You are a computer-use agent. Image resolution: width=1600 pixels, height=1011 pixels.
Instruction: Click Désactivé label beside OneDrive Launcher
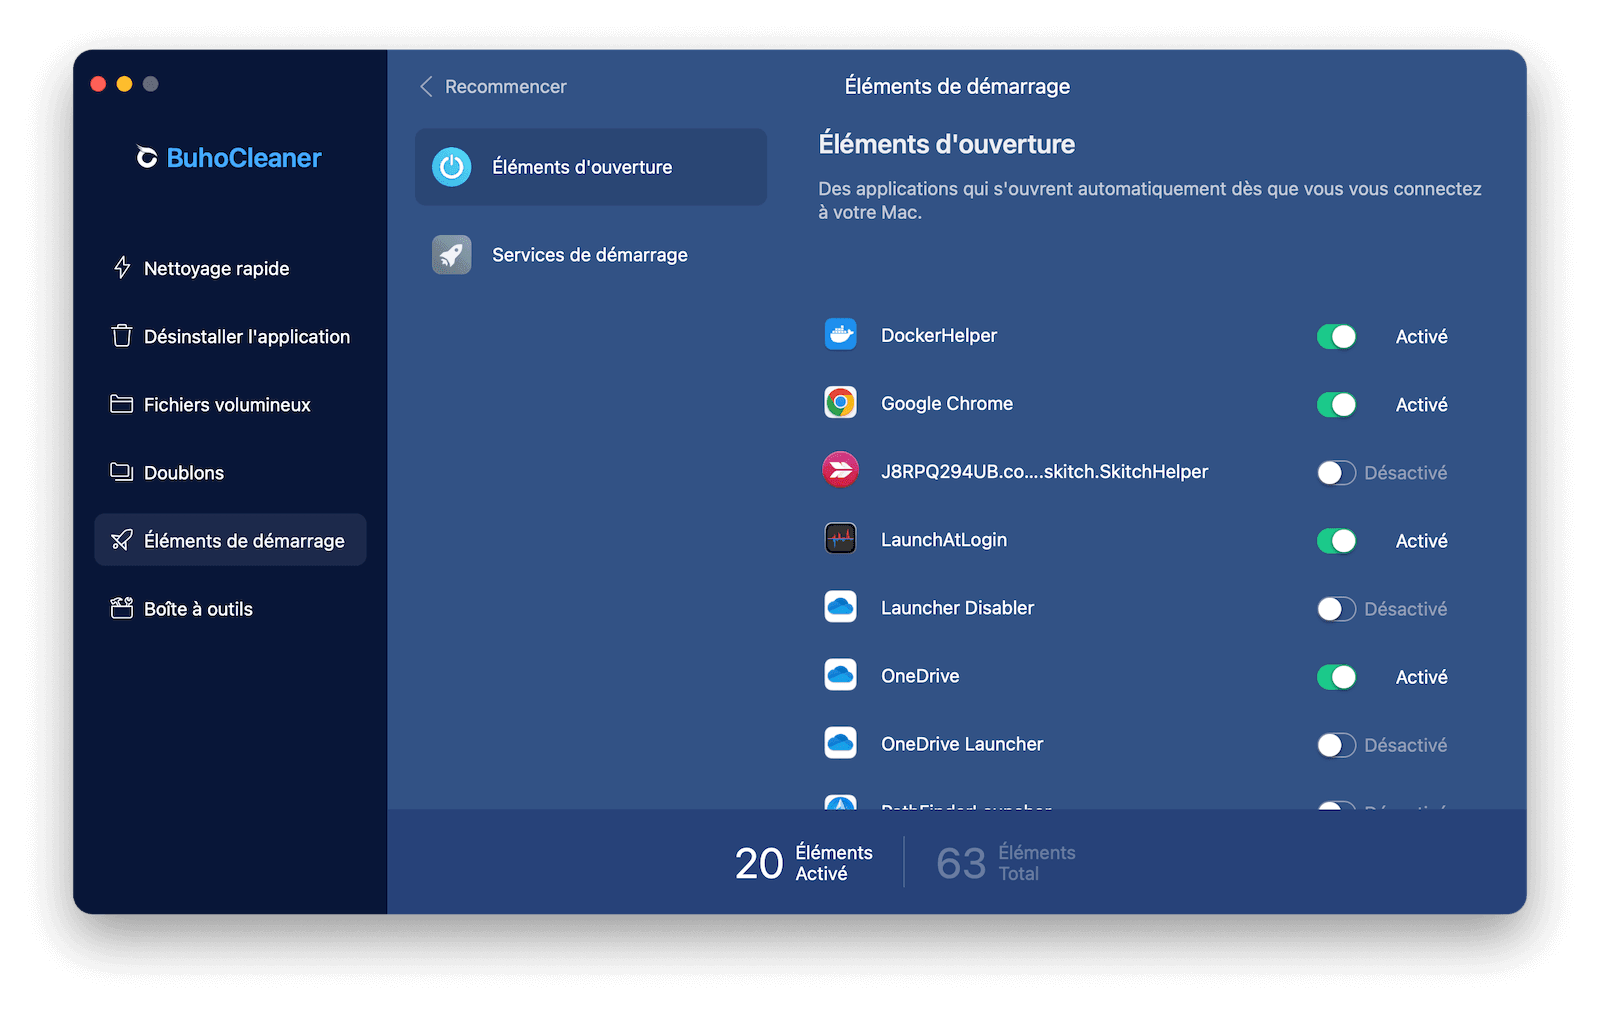[1406, 745]
